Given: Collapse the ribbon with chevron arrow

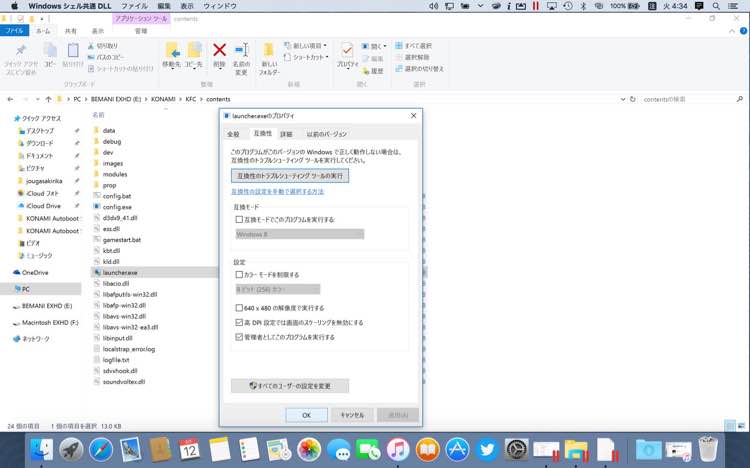Looking at the screenshot, I should click(x=732, y=31).
